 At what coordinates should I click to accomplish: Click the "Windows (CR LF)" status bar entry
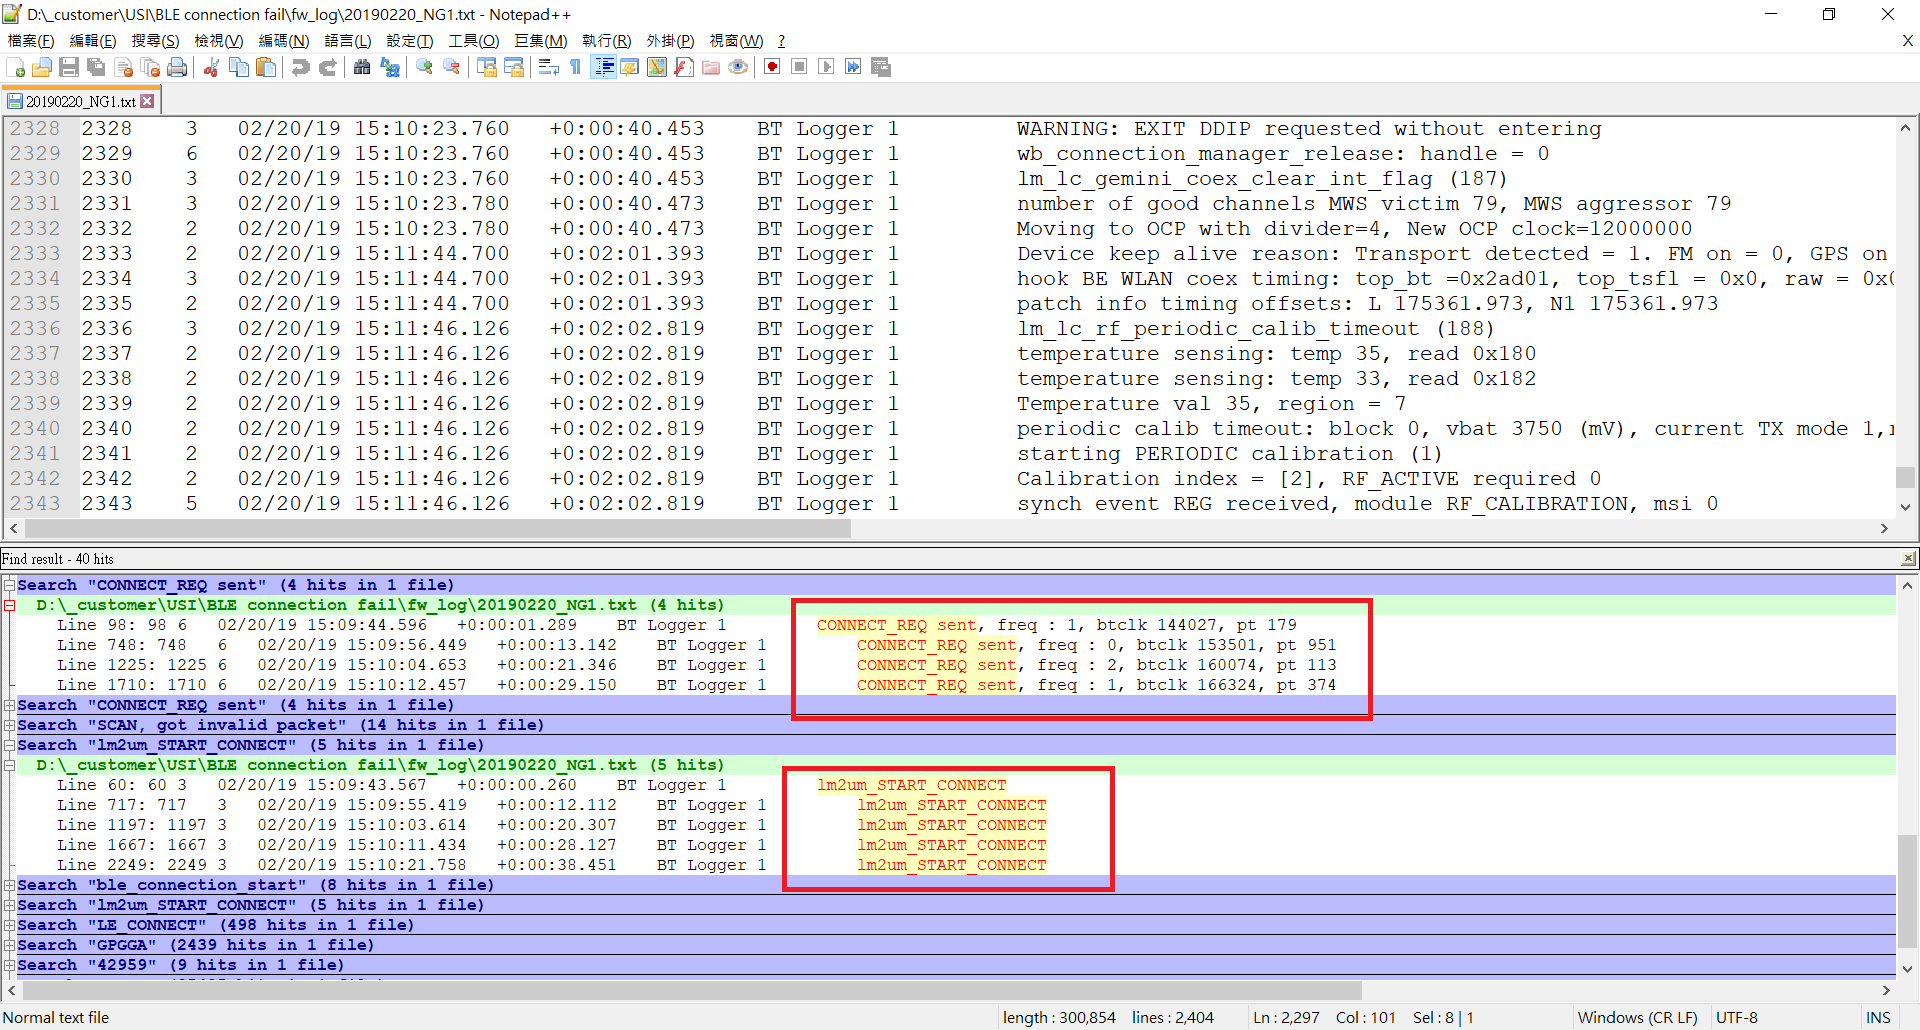(1637, 1018)
